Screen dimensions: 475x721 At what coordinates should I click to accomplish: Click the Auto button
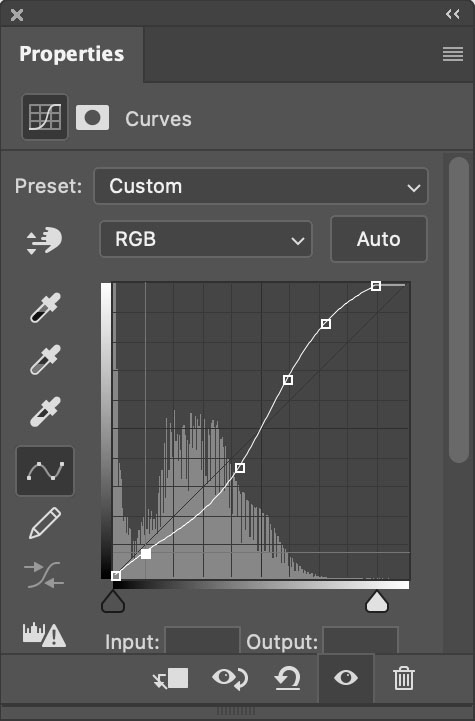click(379, 239)
